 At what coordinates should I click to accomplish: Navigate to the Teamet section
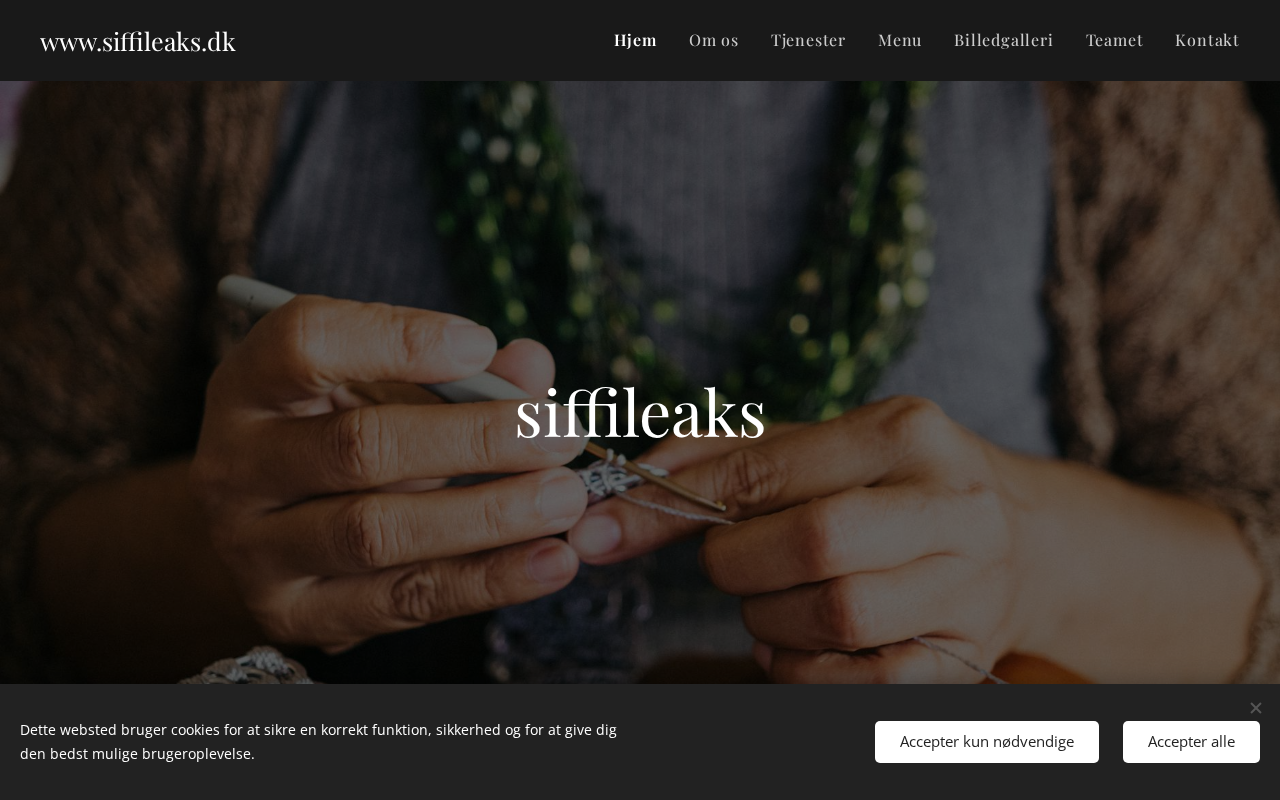click(x=1114, y=40)
